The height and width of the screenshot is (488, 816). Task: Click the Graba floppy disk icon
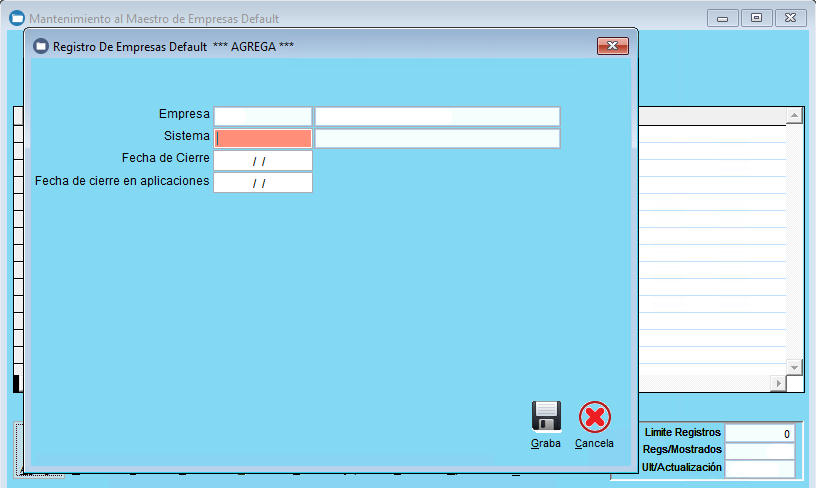[546, 416]
